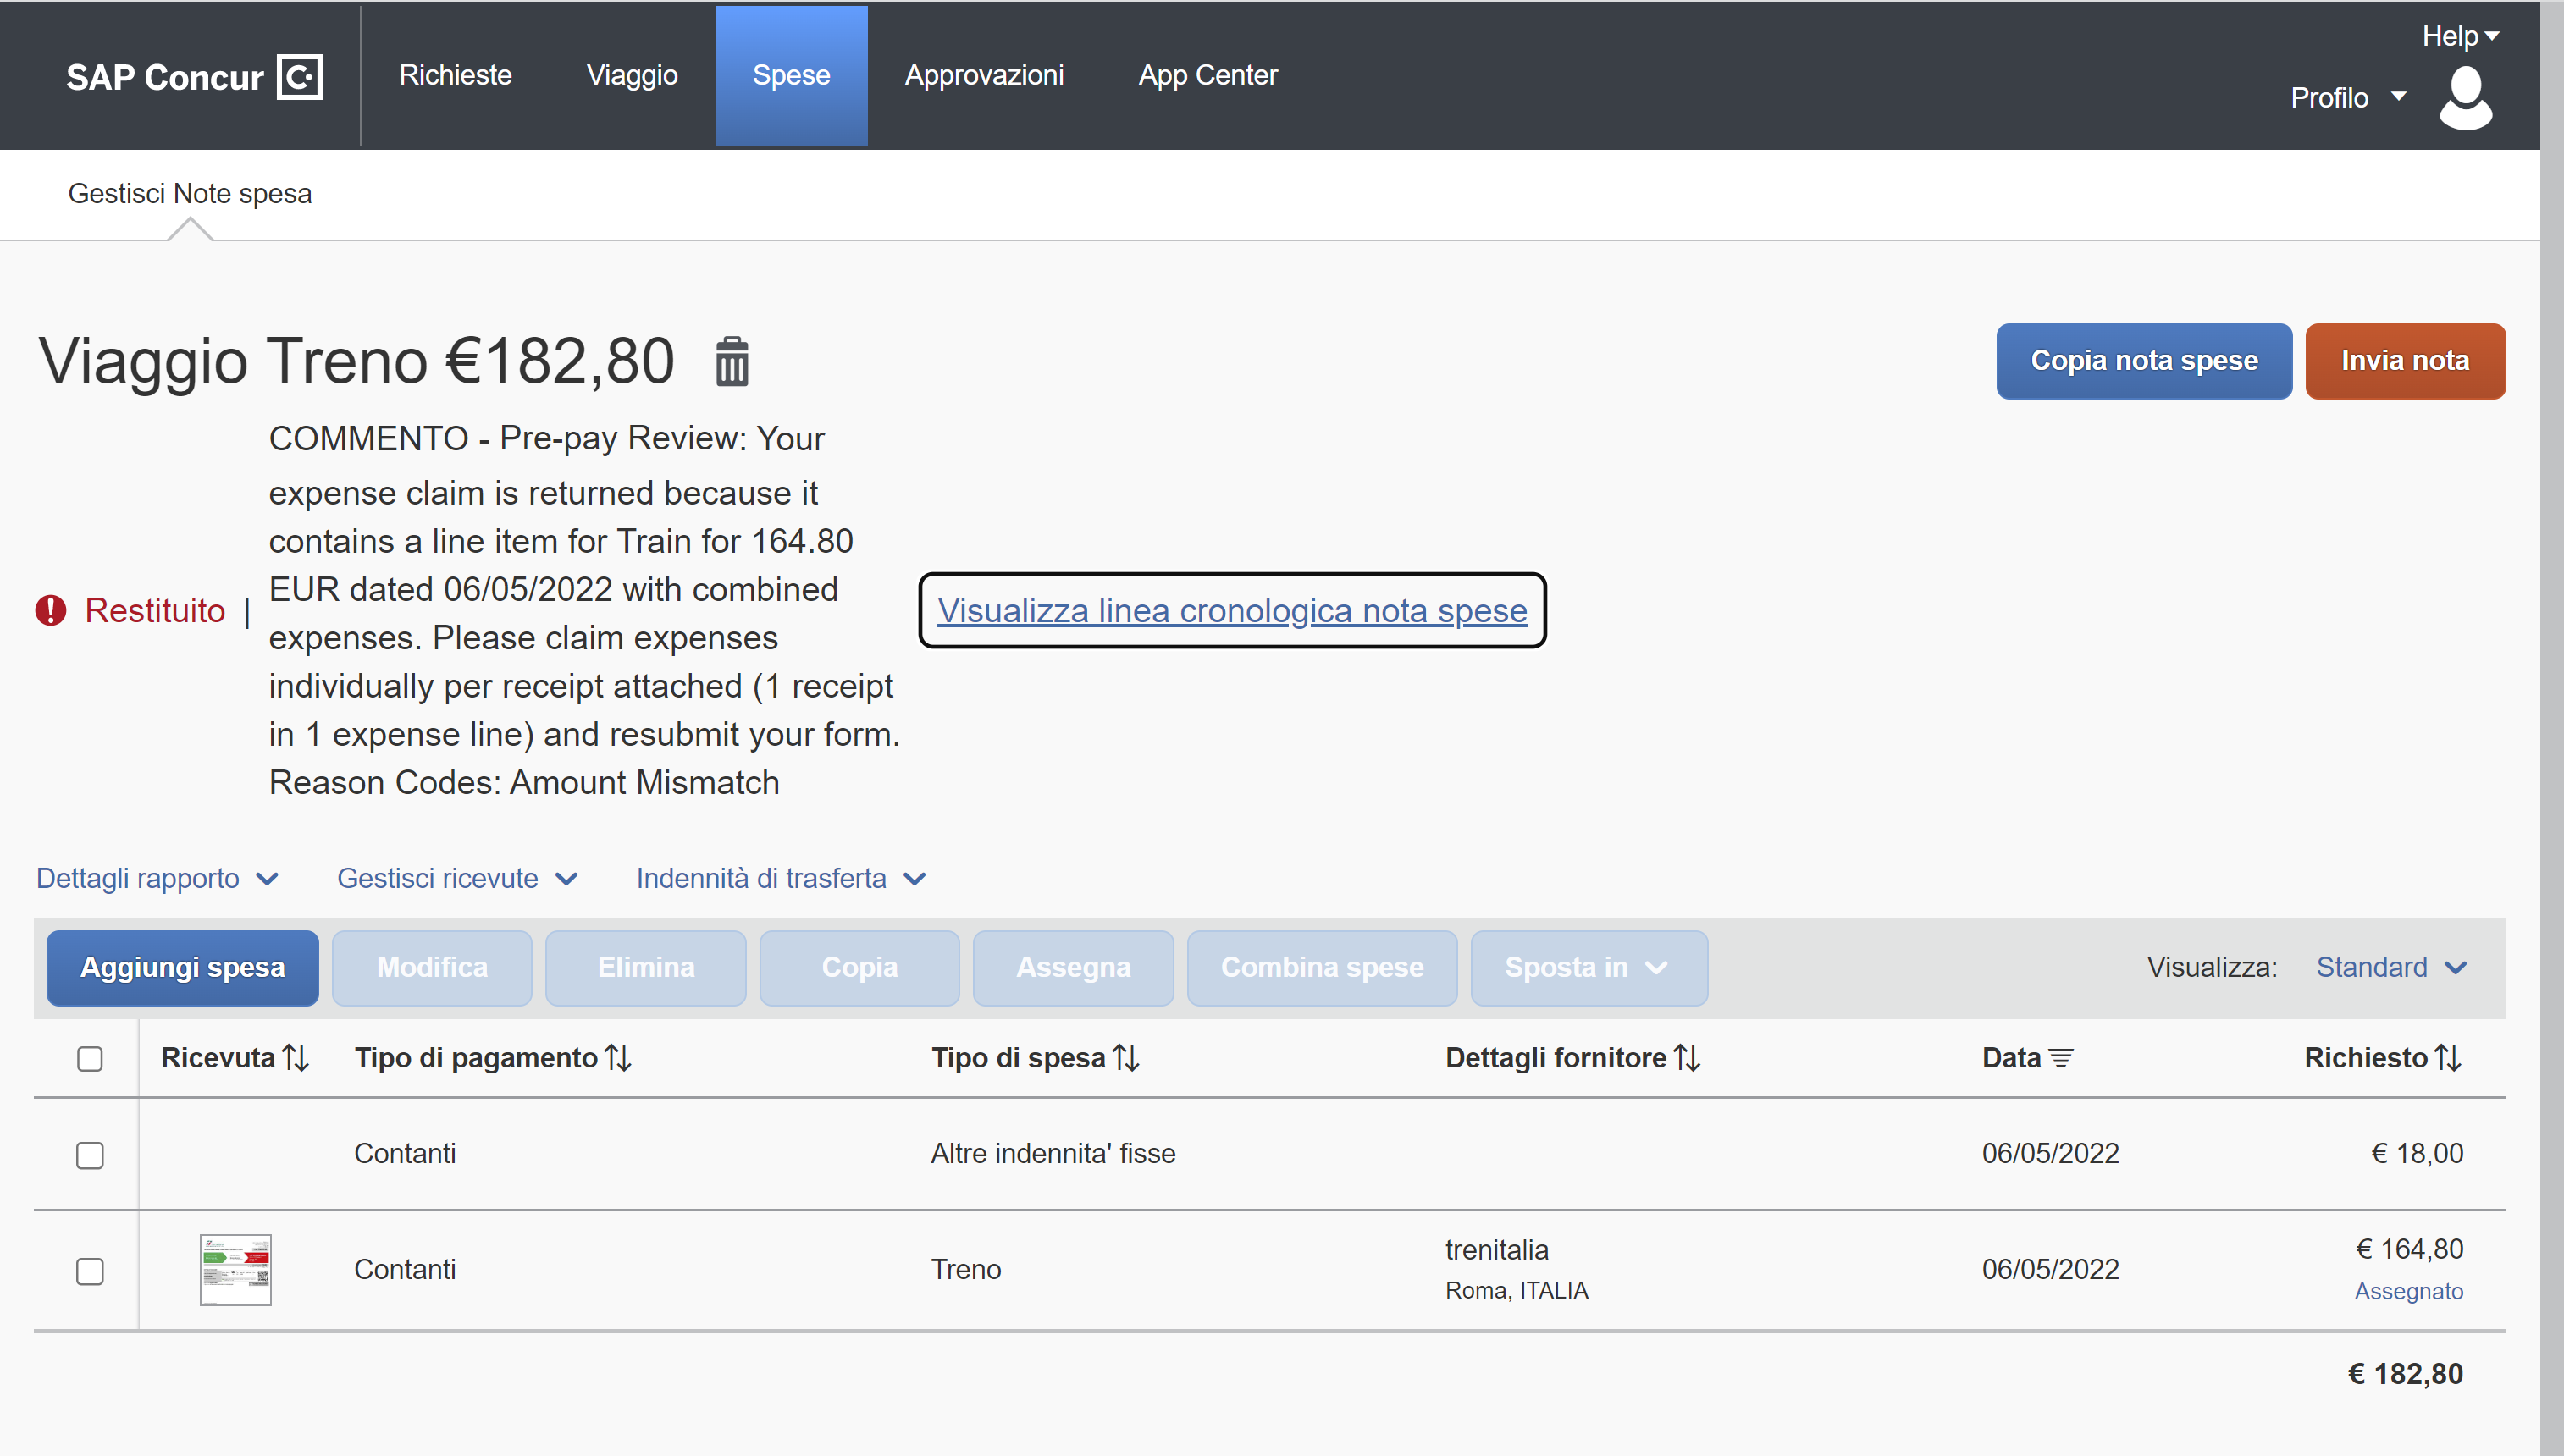Click the trash icon beside report title

731,361
